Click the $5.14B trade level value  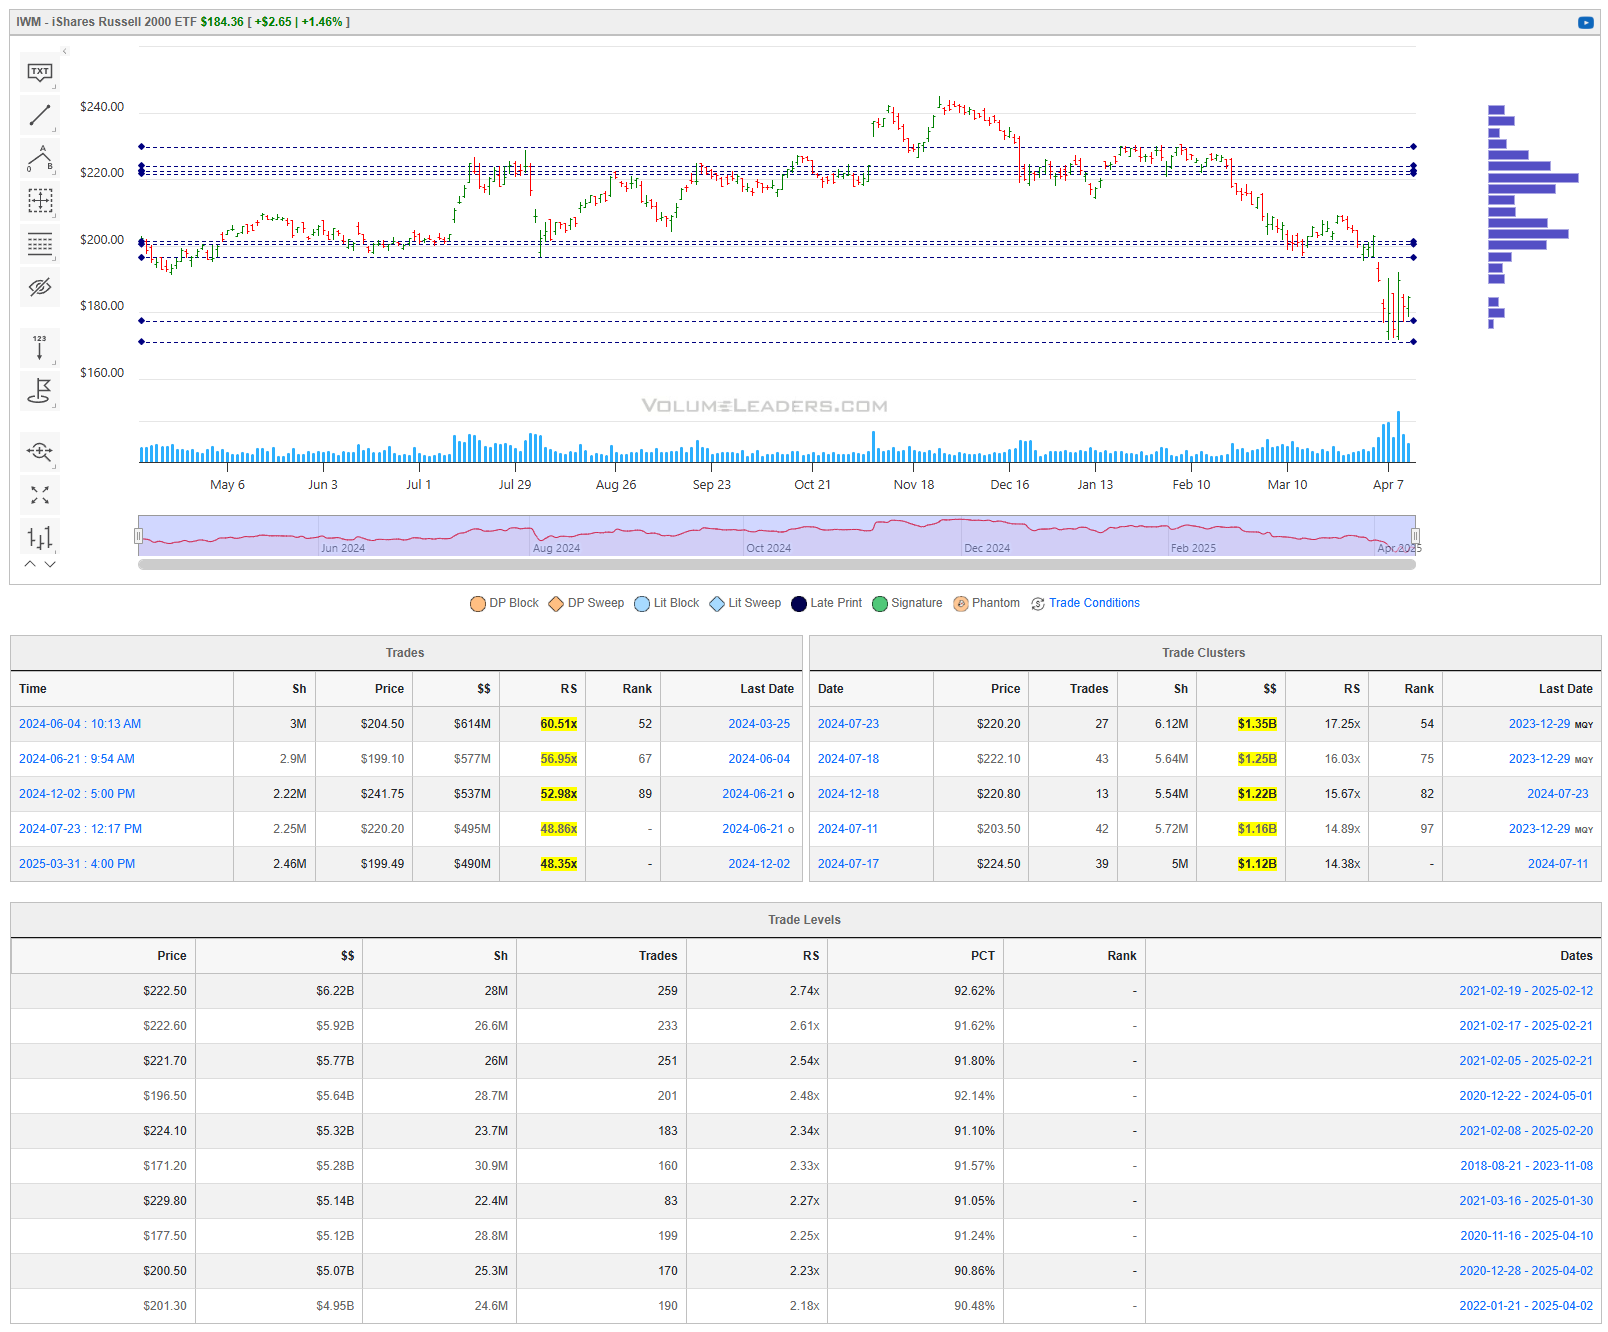click(335, 1201)
